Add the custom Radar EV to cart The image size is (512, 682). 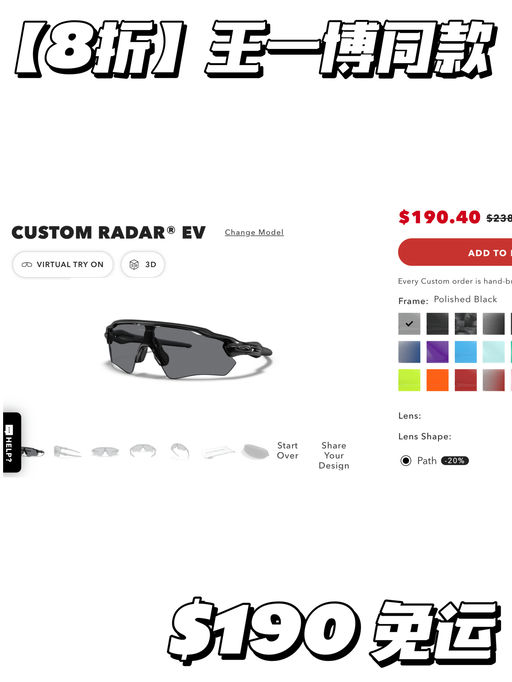455,252
